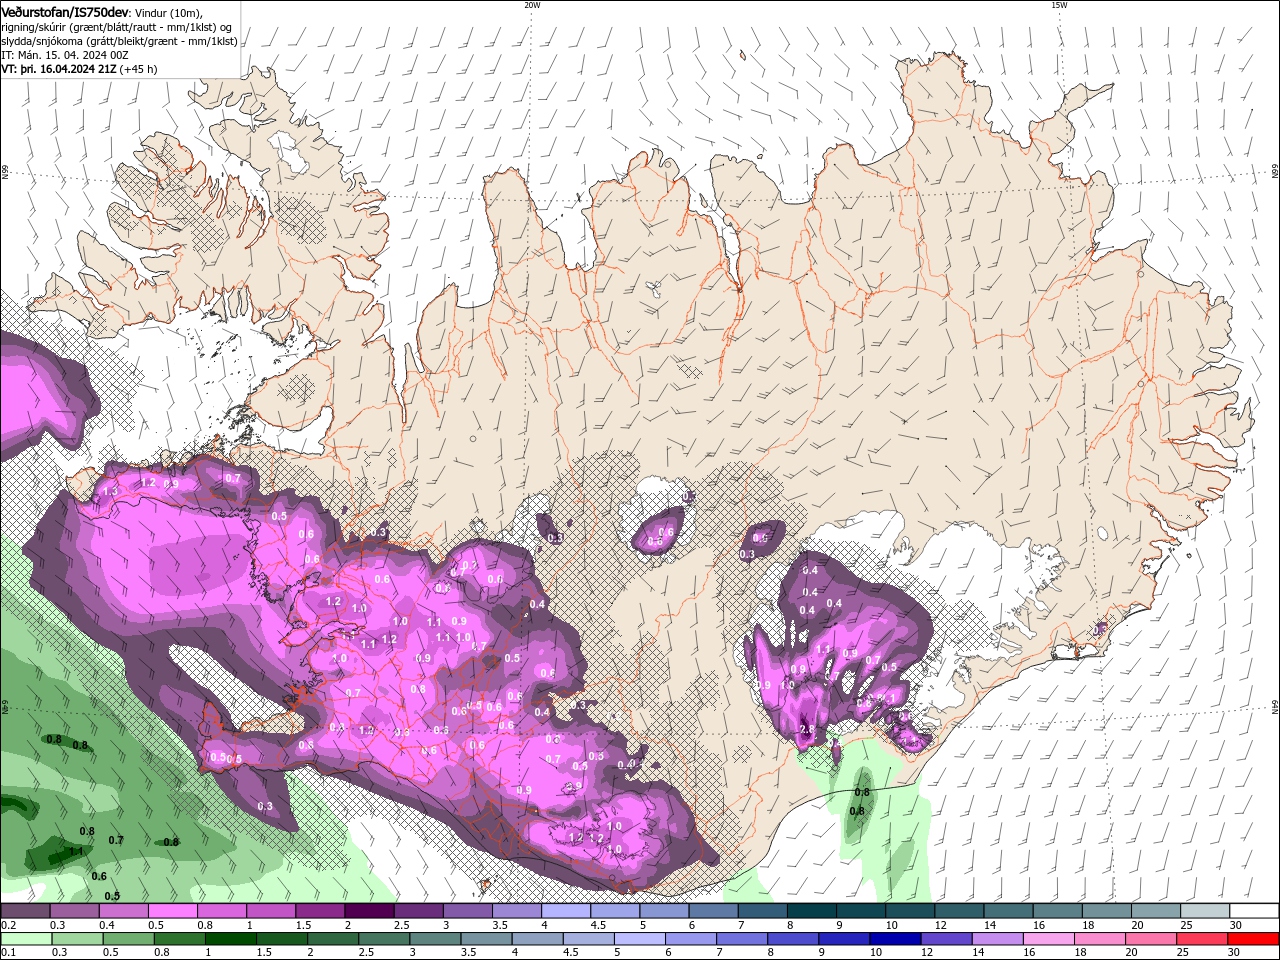Click rain legend swatch between 2.5 and 3
Viewport: 1280px width, 960px height.
click(385, 939)
